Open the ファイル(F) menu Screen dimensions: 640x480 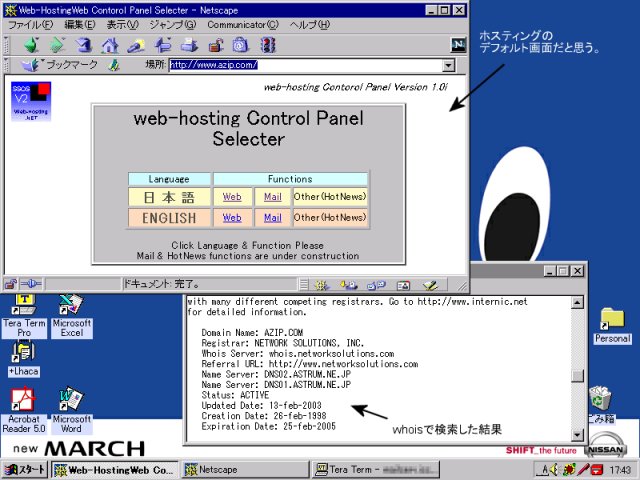click(31, 25)
